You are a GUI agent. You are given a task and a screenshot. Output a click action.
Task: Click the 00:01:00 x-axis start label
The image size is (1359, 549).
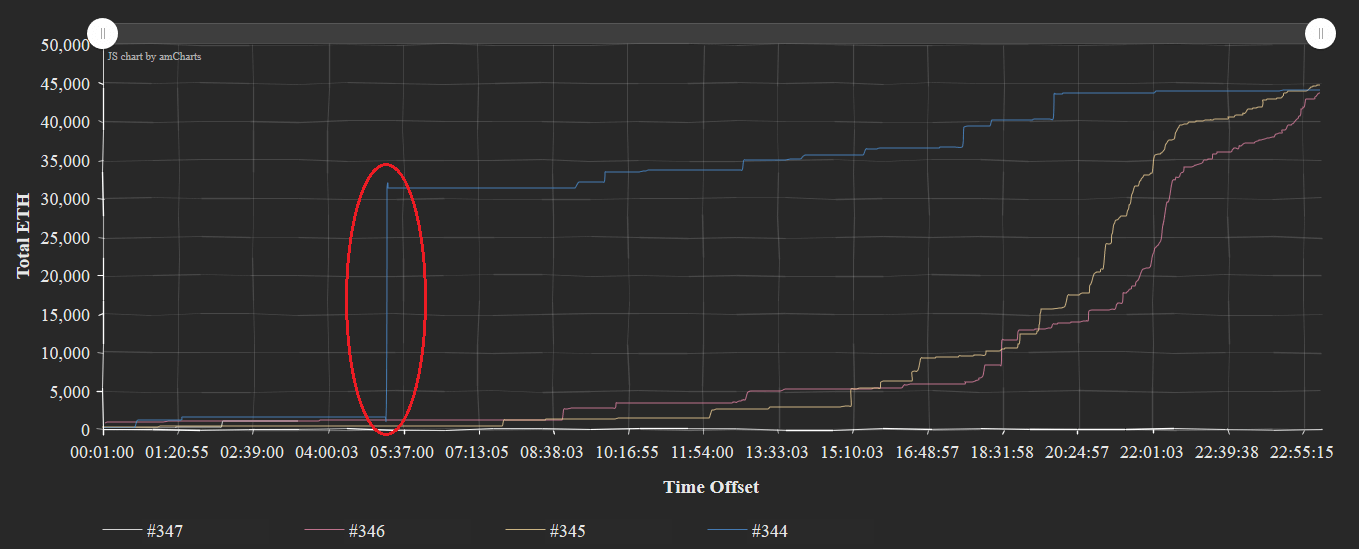coord(102,452)
